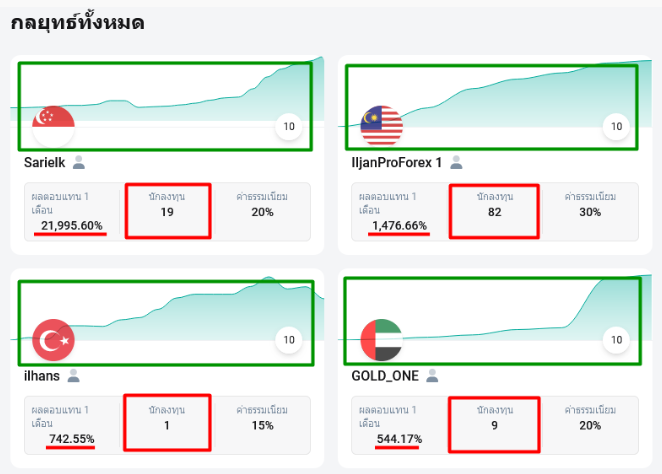
Task: Click the 10 badge on IljanProForex 1 chart
Action: 616,126
